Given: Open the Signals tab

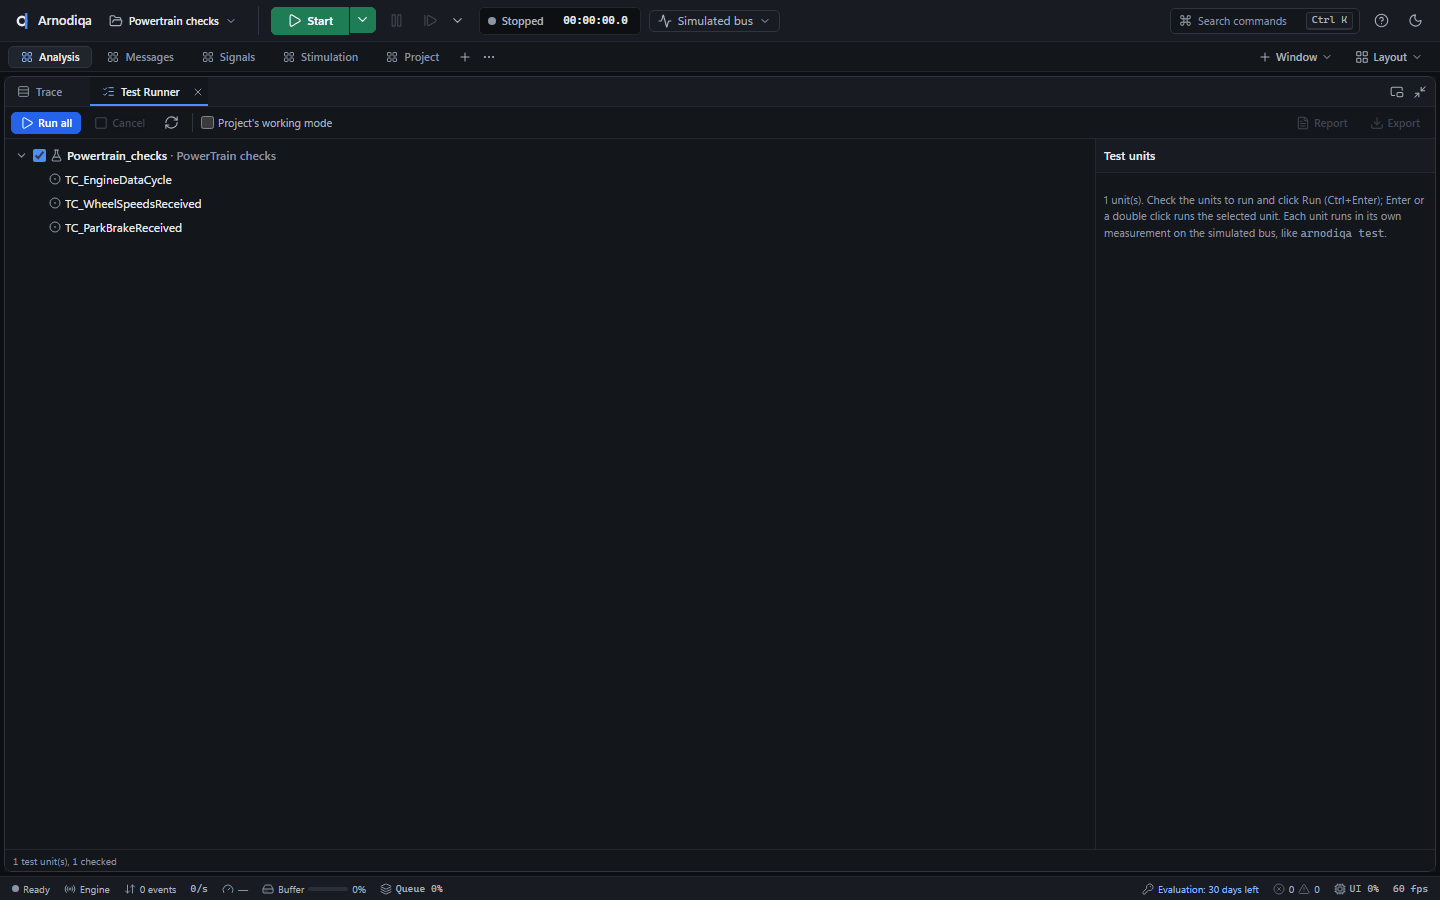Looking at the screenshot, I should point(229,57).
